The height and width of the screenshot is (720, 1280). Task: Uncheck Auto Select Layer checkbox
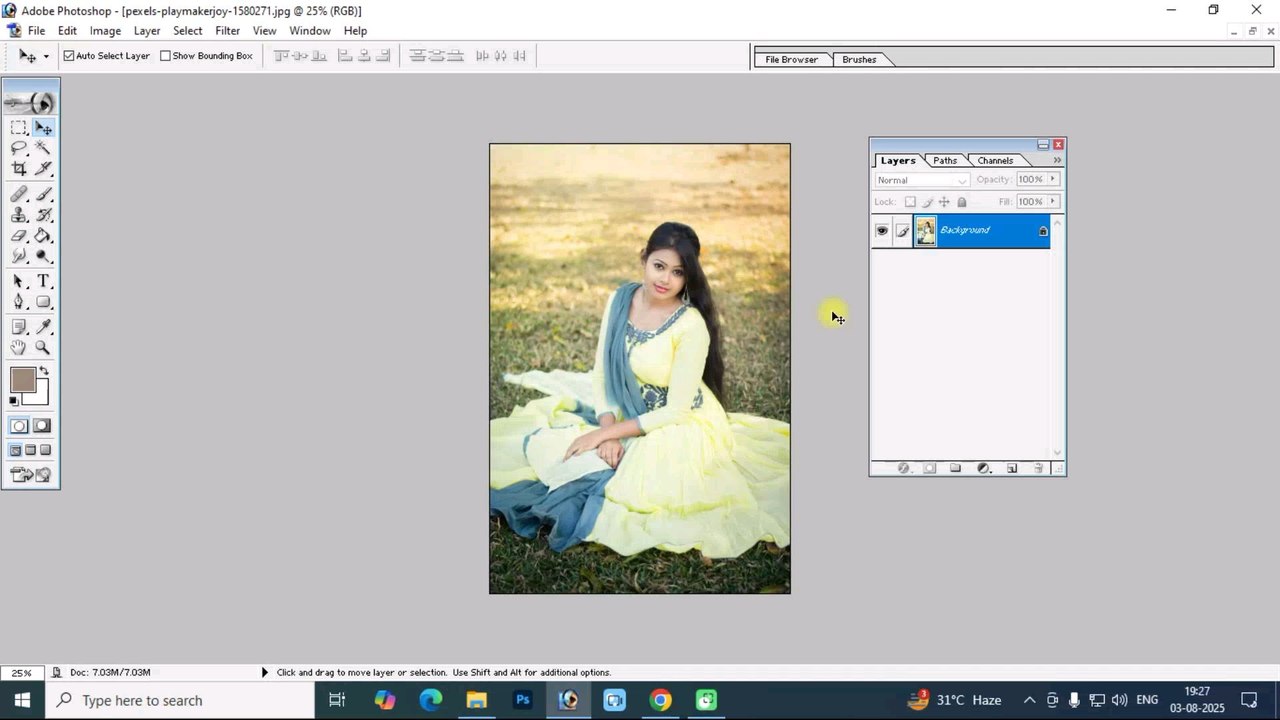pos(69,56)
